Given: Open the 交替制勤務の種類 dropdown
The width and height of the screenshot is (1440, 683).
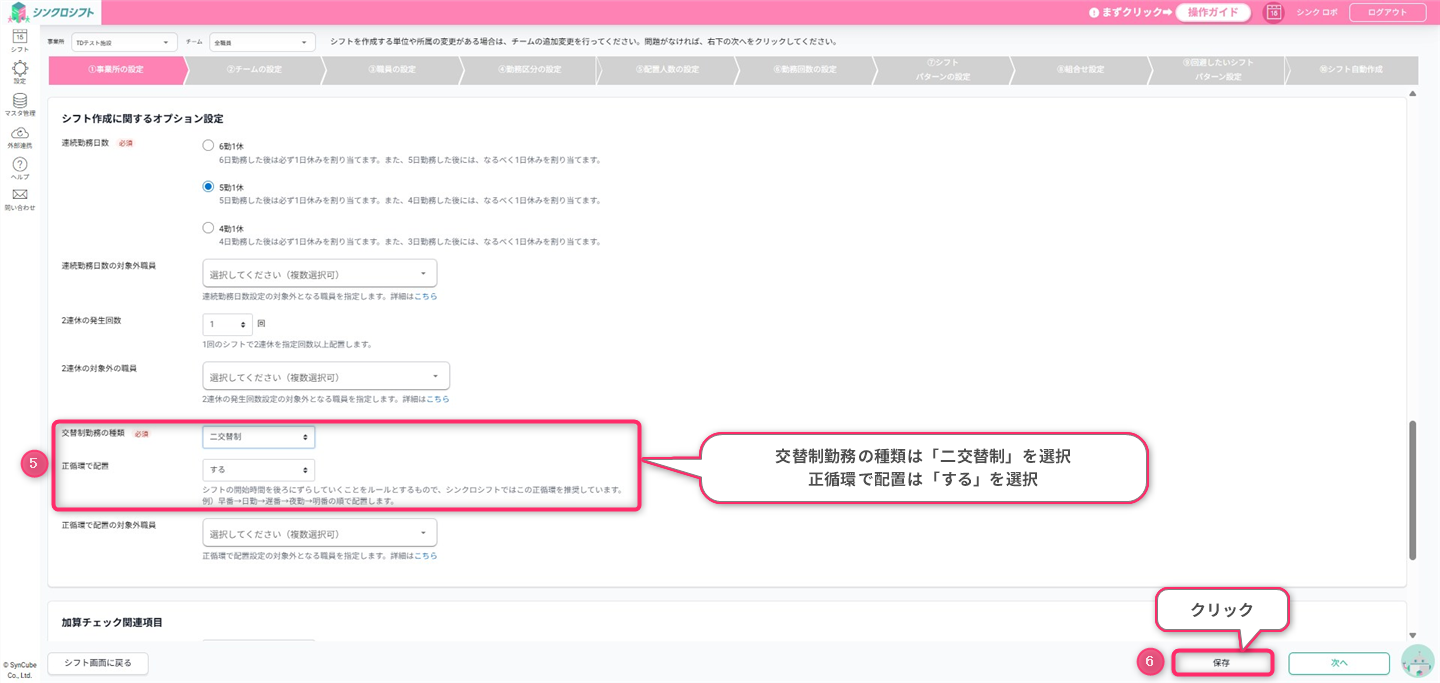Looking at the screenshot, I should point(258,437).
